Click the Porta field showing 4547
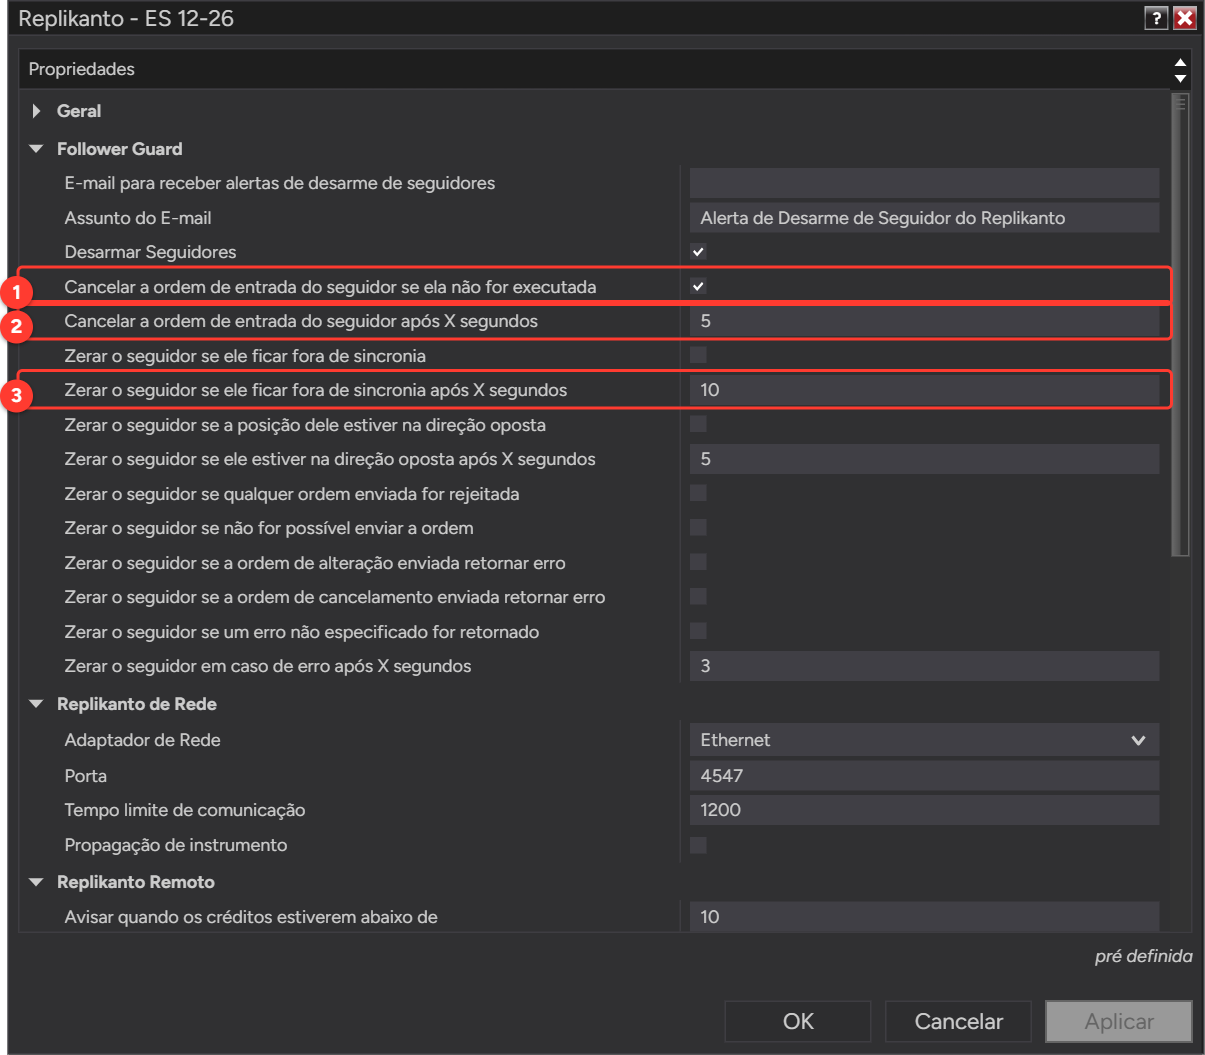This screenshot has width=1205, height=1055. click(x=924, y=776)
